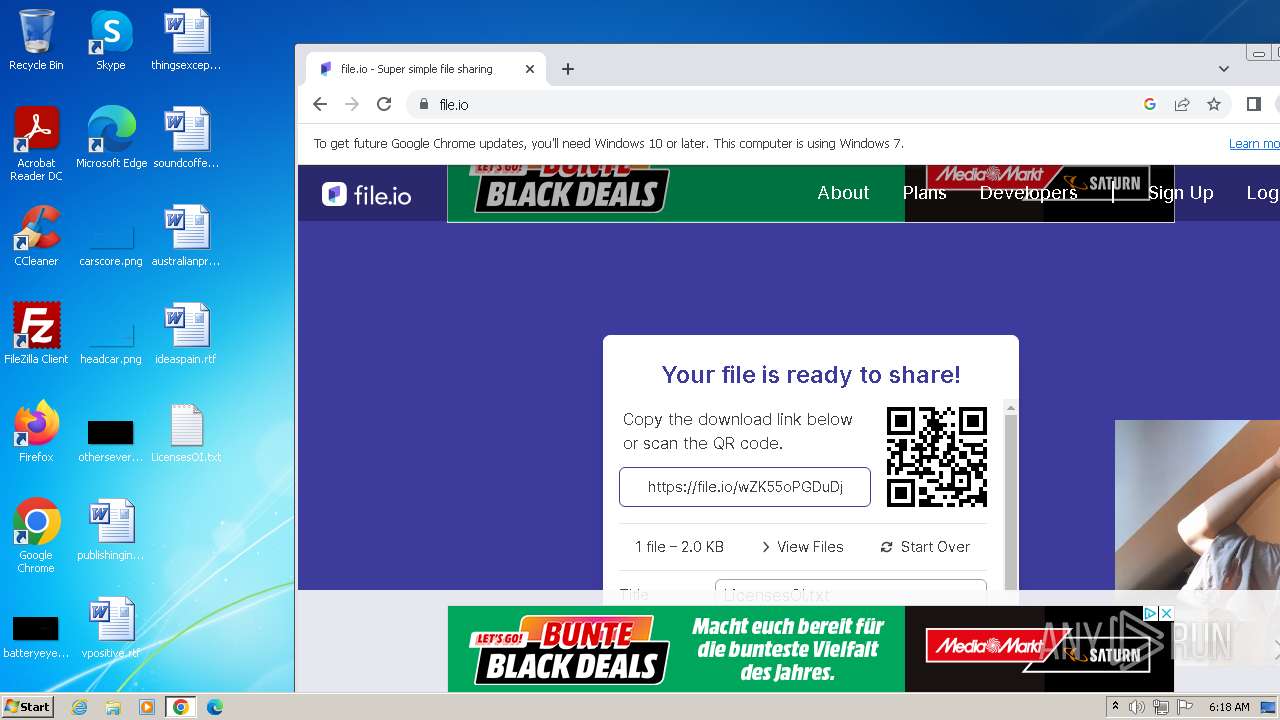1280x720 pixels.
Task: Toggle Chrome side panel icon
Action: point(1254,104)
